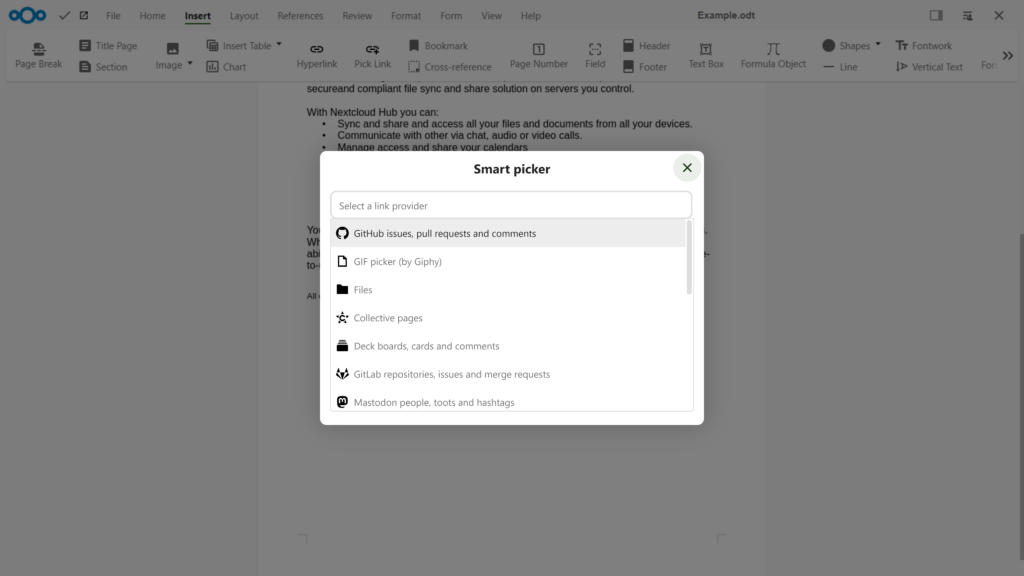Choose GitLab repositories link provider
1024x576 pixels.
tap(452, 374)
